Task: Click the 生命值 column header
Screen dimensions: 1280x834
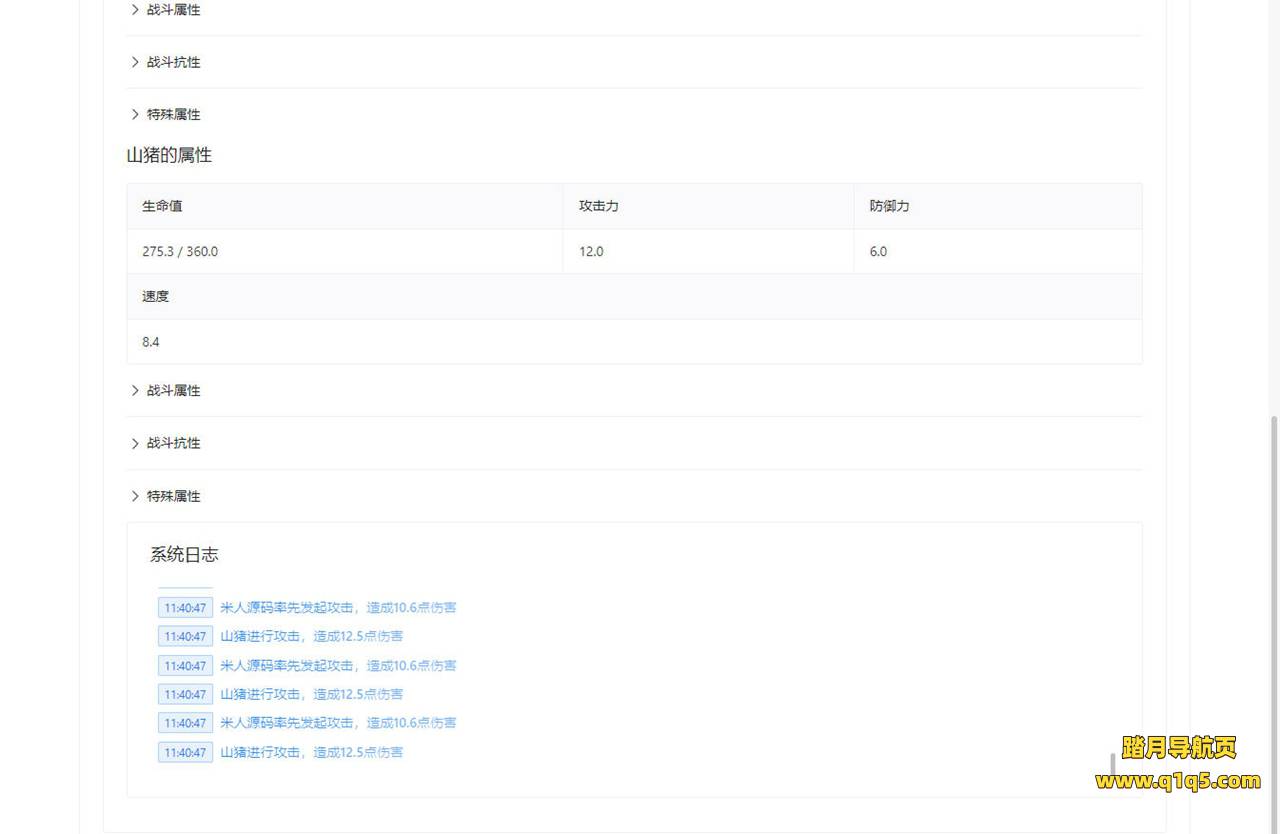Action: (162, 206)
